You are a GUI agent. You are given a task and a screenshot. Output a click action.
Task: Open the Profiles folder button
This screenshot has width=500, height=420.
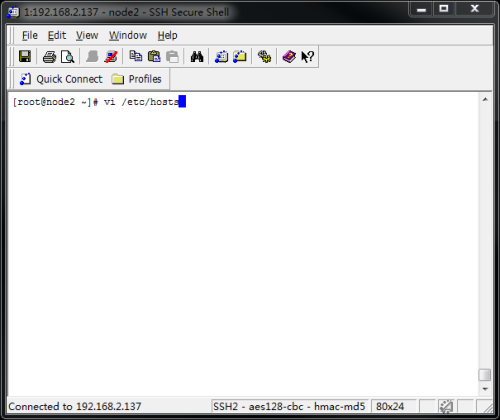coord(137,79)
